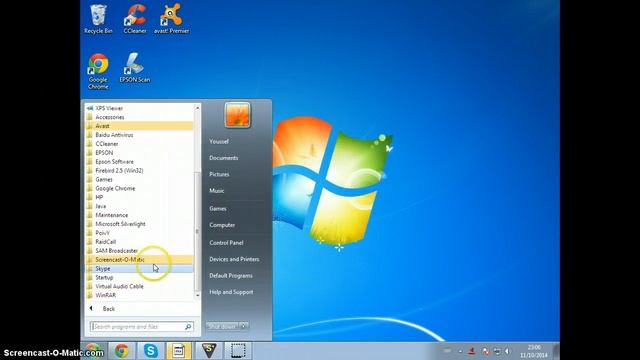Open Help and Support
Image resolution: width=640 pixels, height=360 pixels.
point(231,292)
